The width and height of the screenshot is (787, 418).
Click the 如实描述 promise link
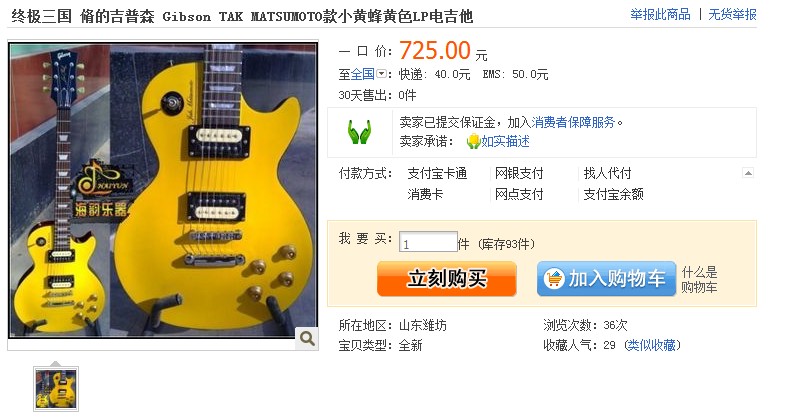(505, 142)
